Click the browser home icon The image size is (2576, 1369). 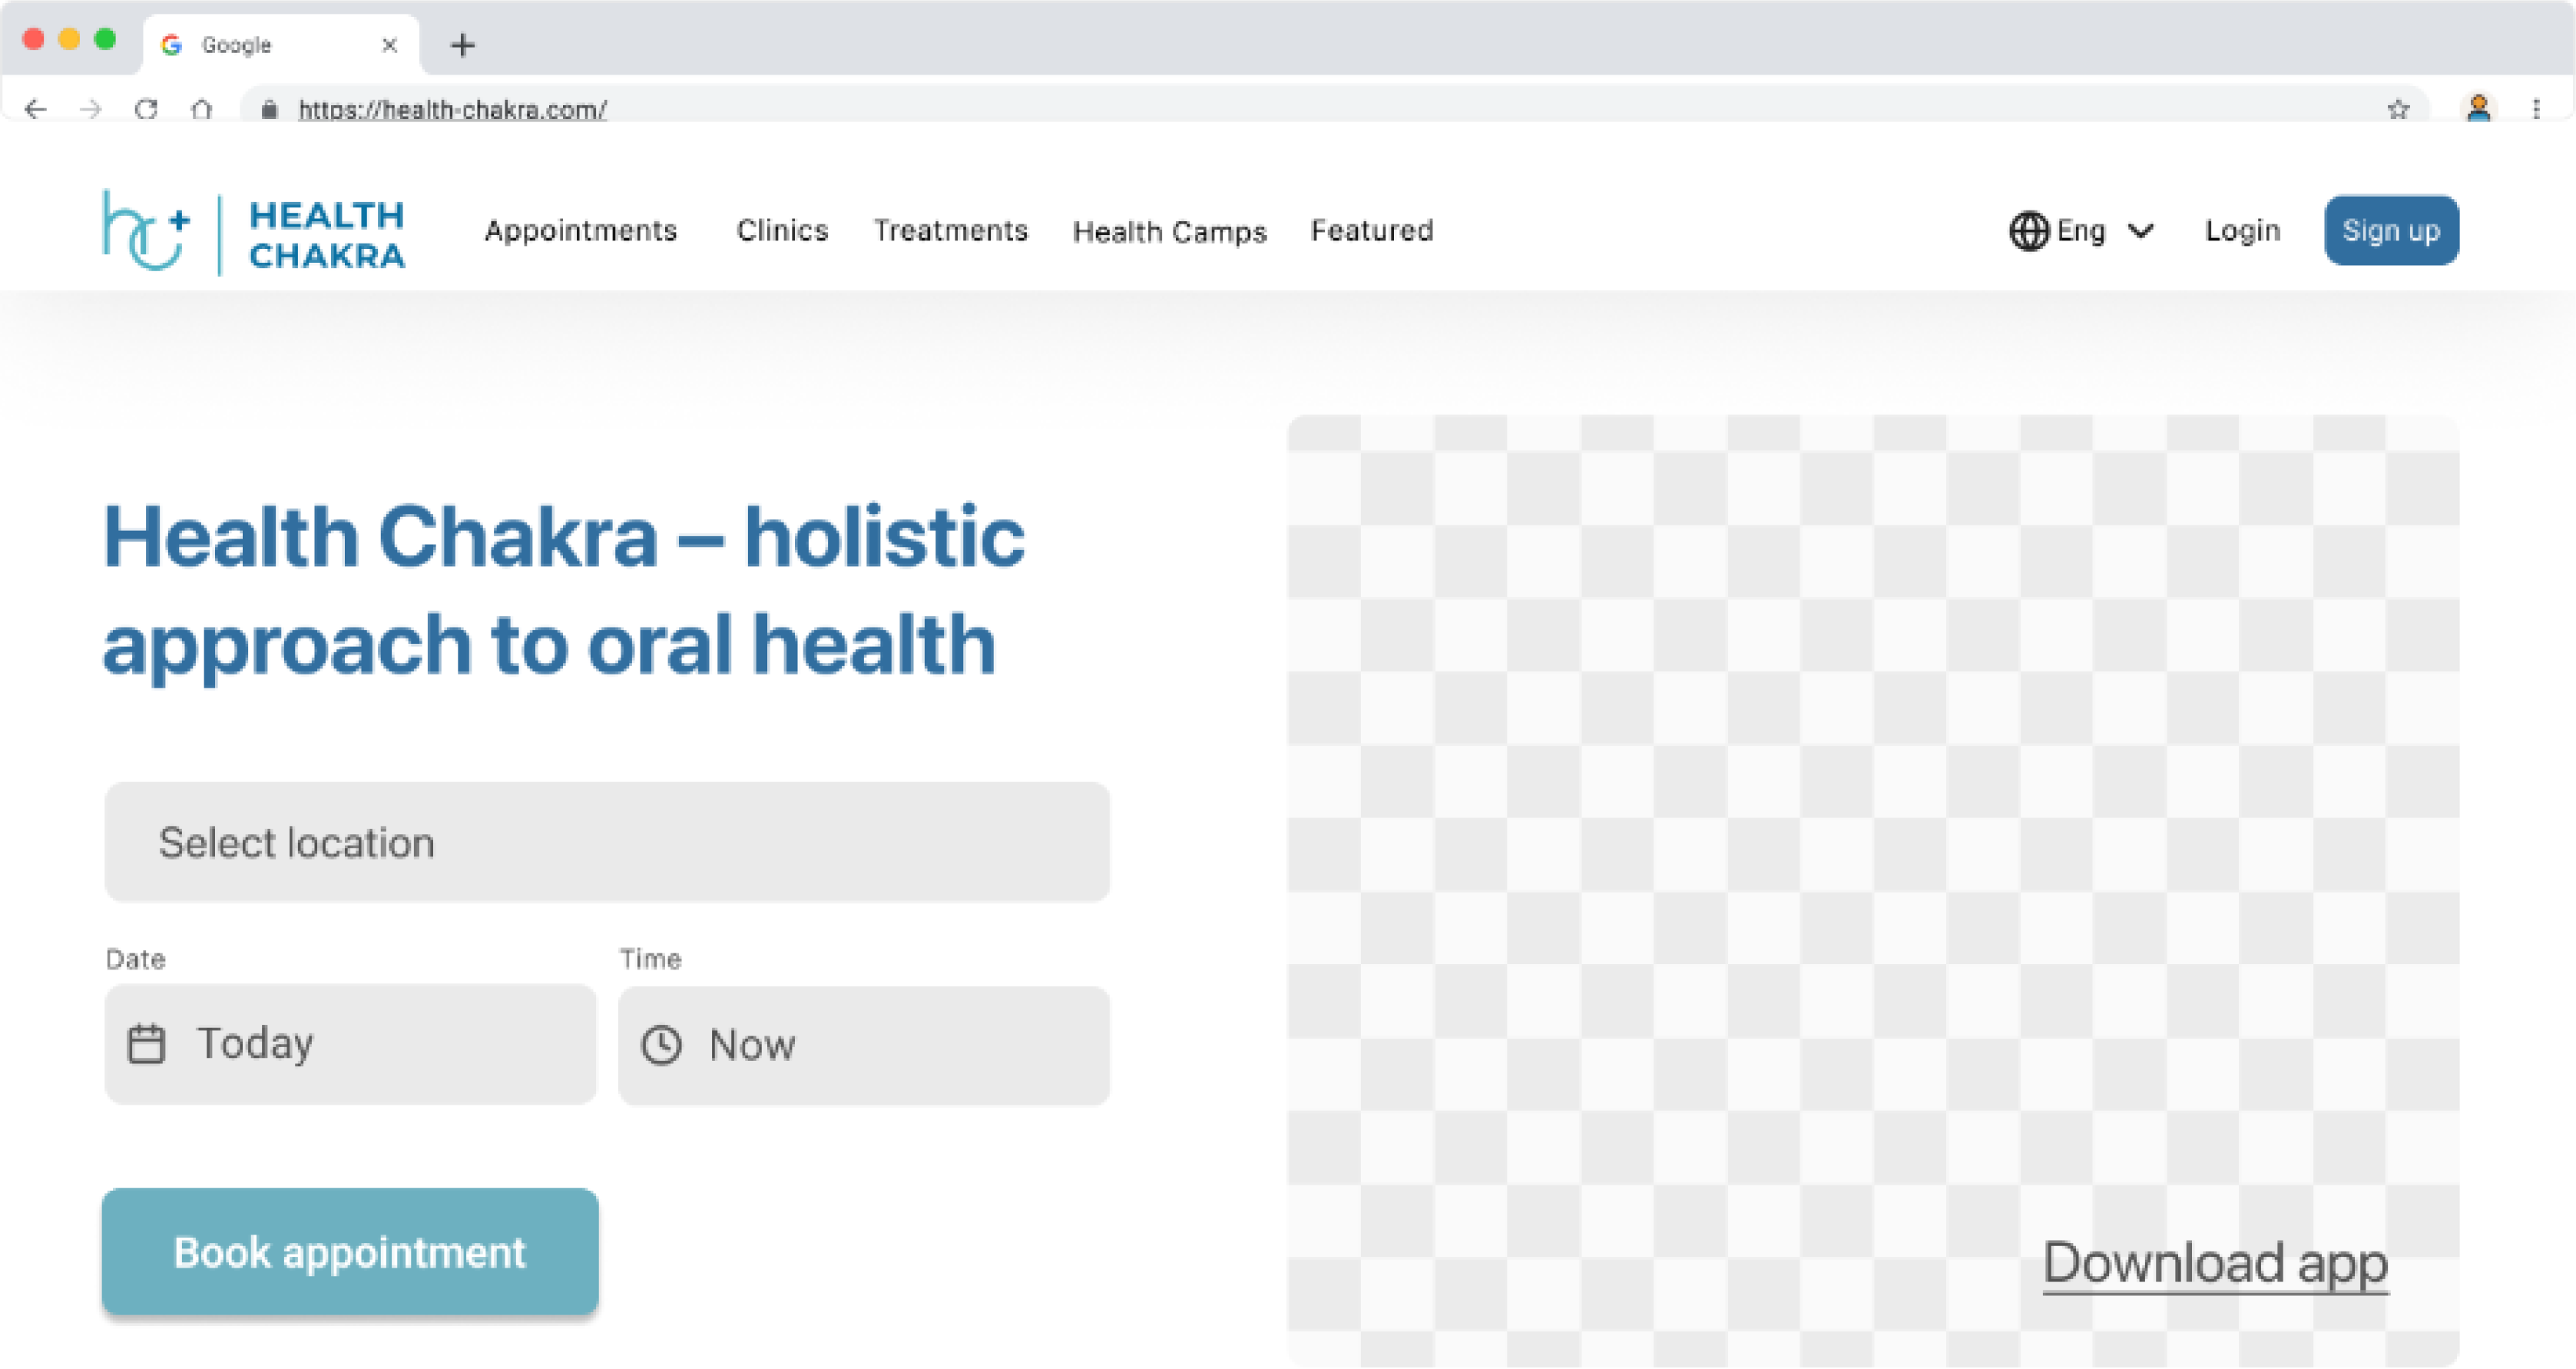pos(201,109)
